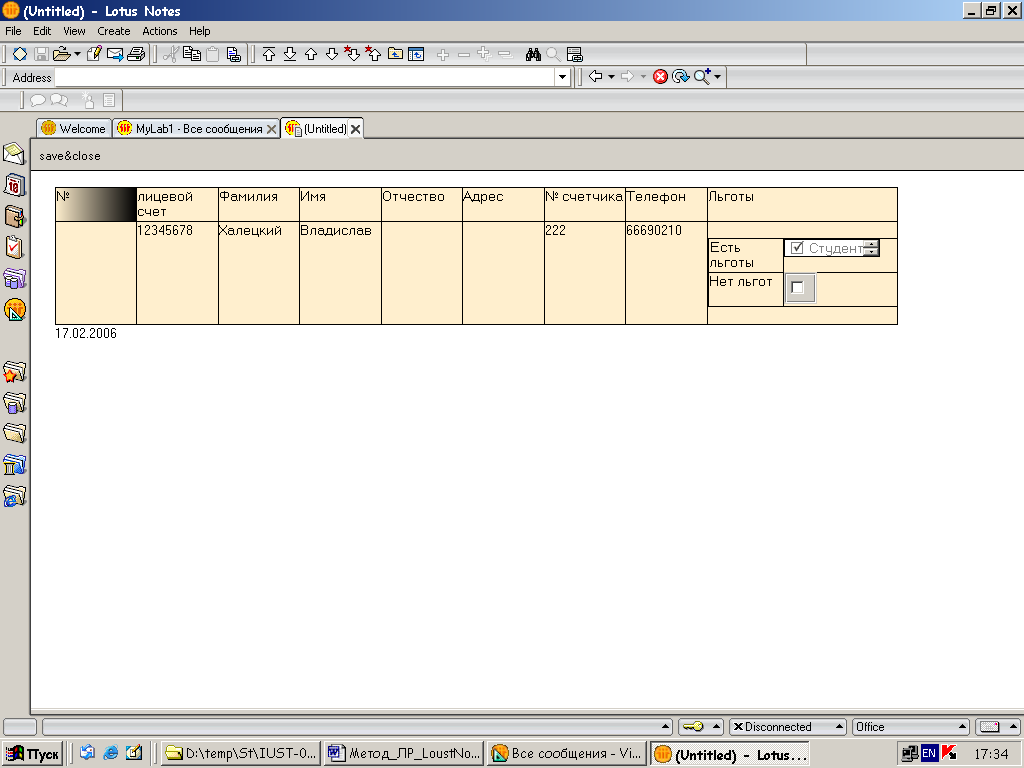Screen dimensions: 1024x768
Task: Open the Disconnected status dropdown
Action: [x=788, y=727]
